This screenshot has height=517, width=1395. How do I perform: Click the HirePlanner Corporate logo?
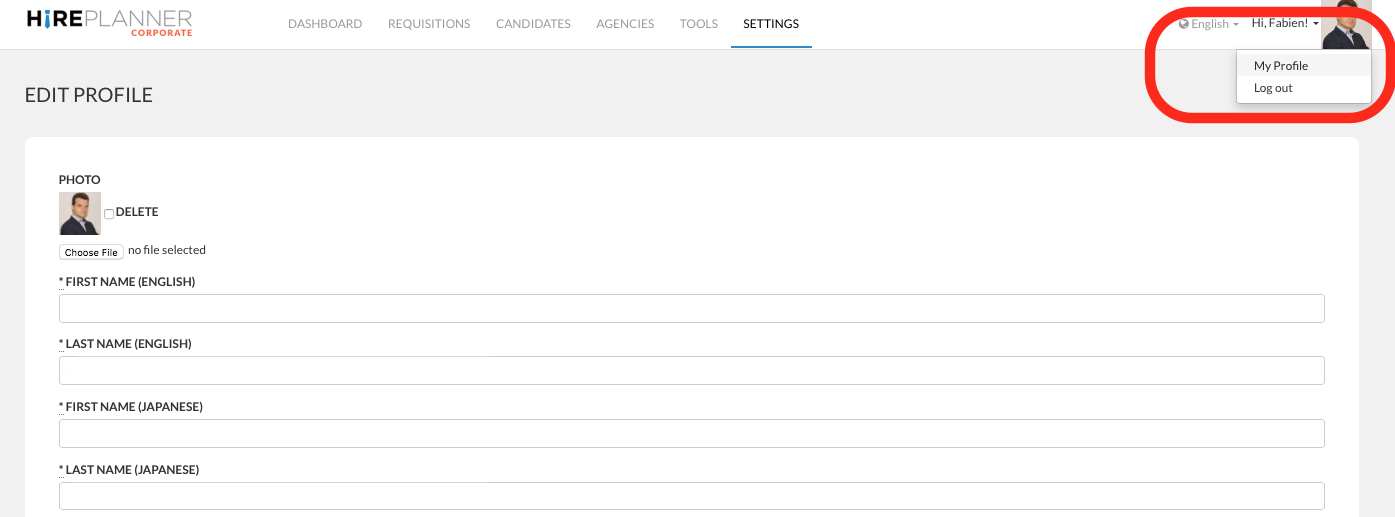click(109, 23)
